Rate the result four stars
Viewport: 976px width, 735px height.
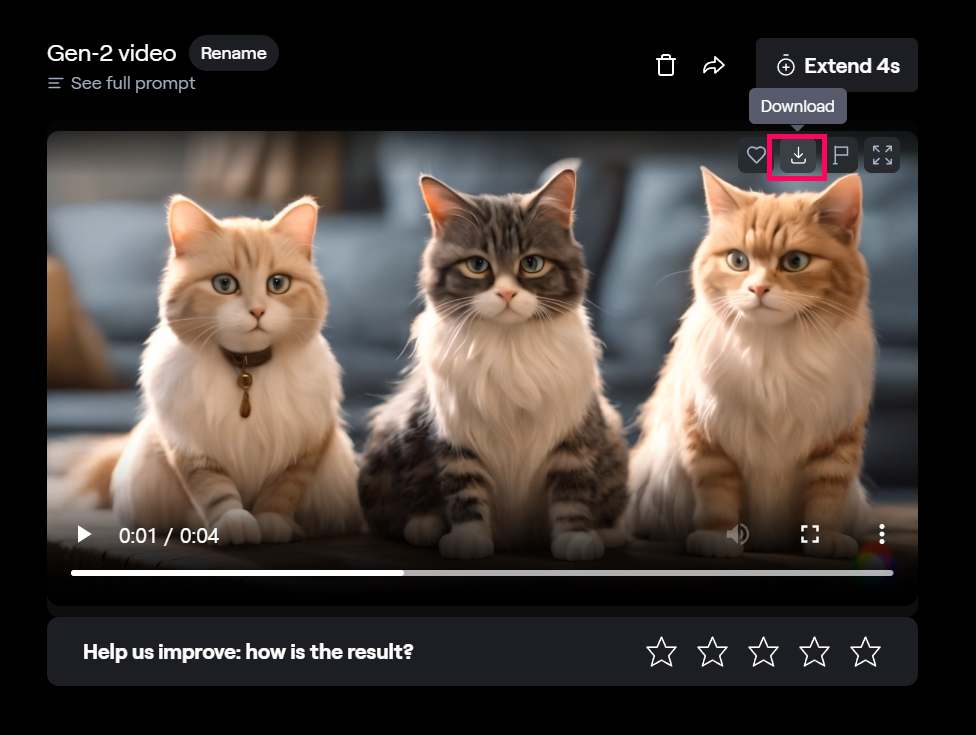814,652
